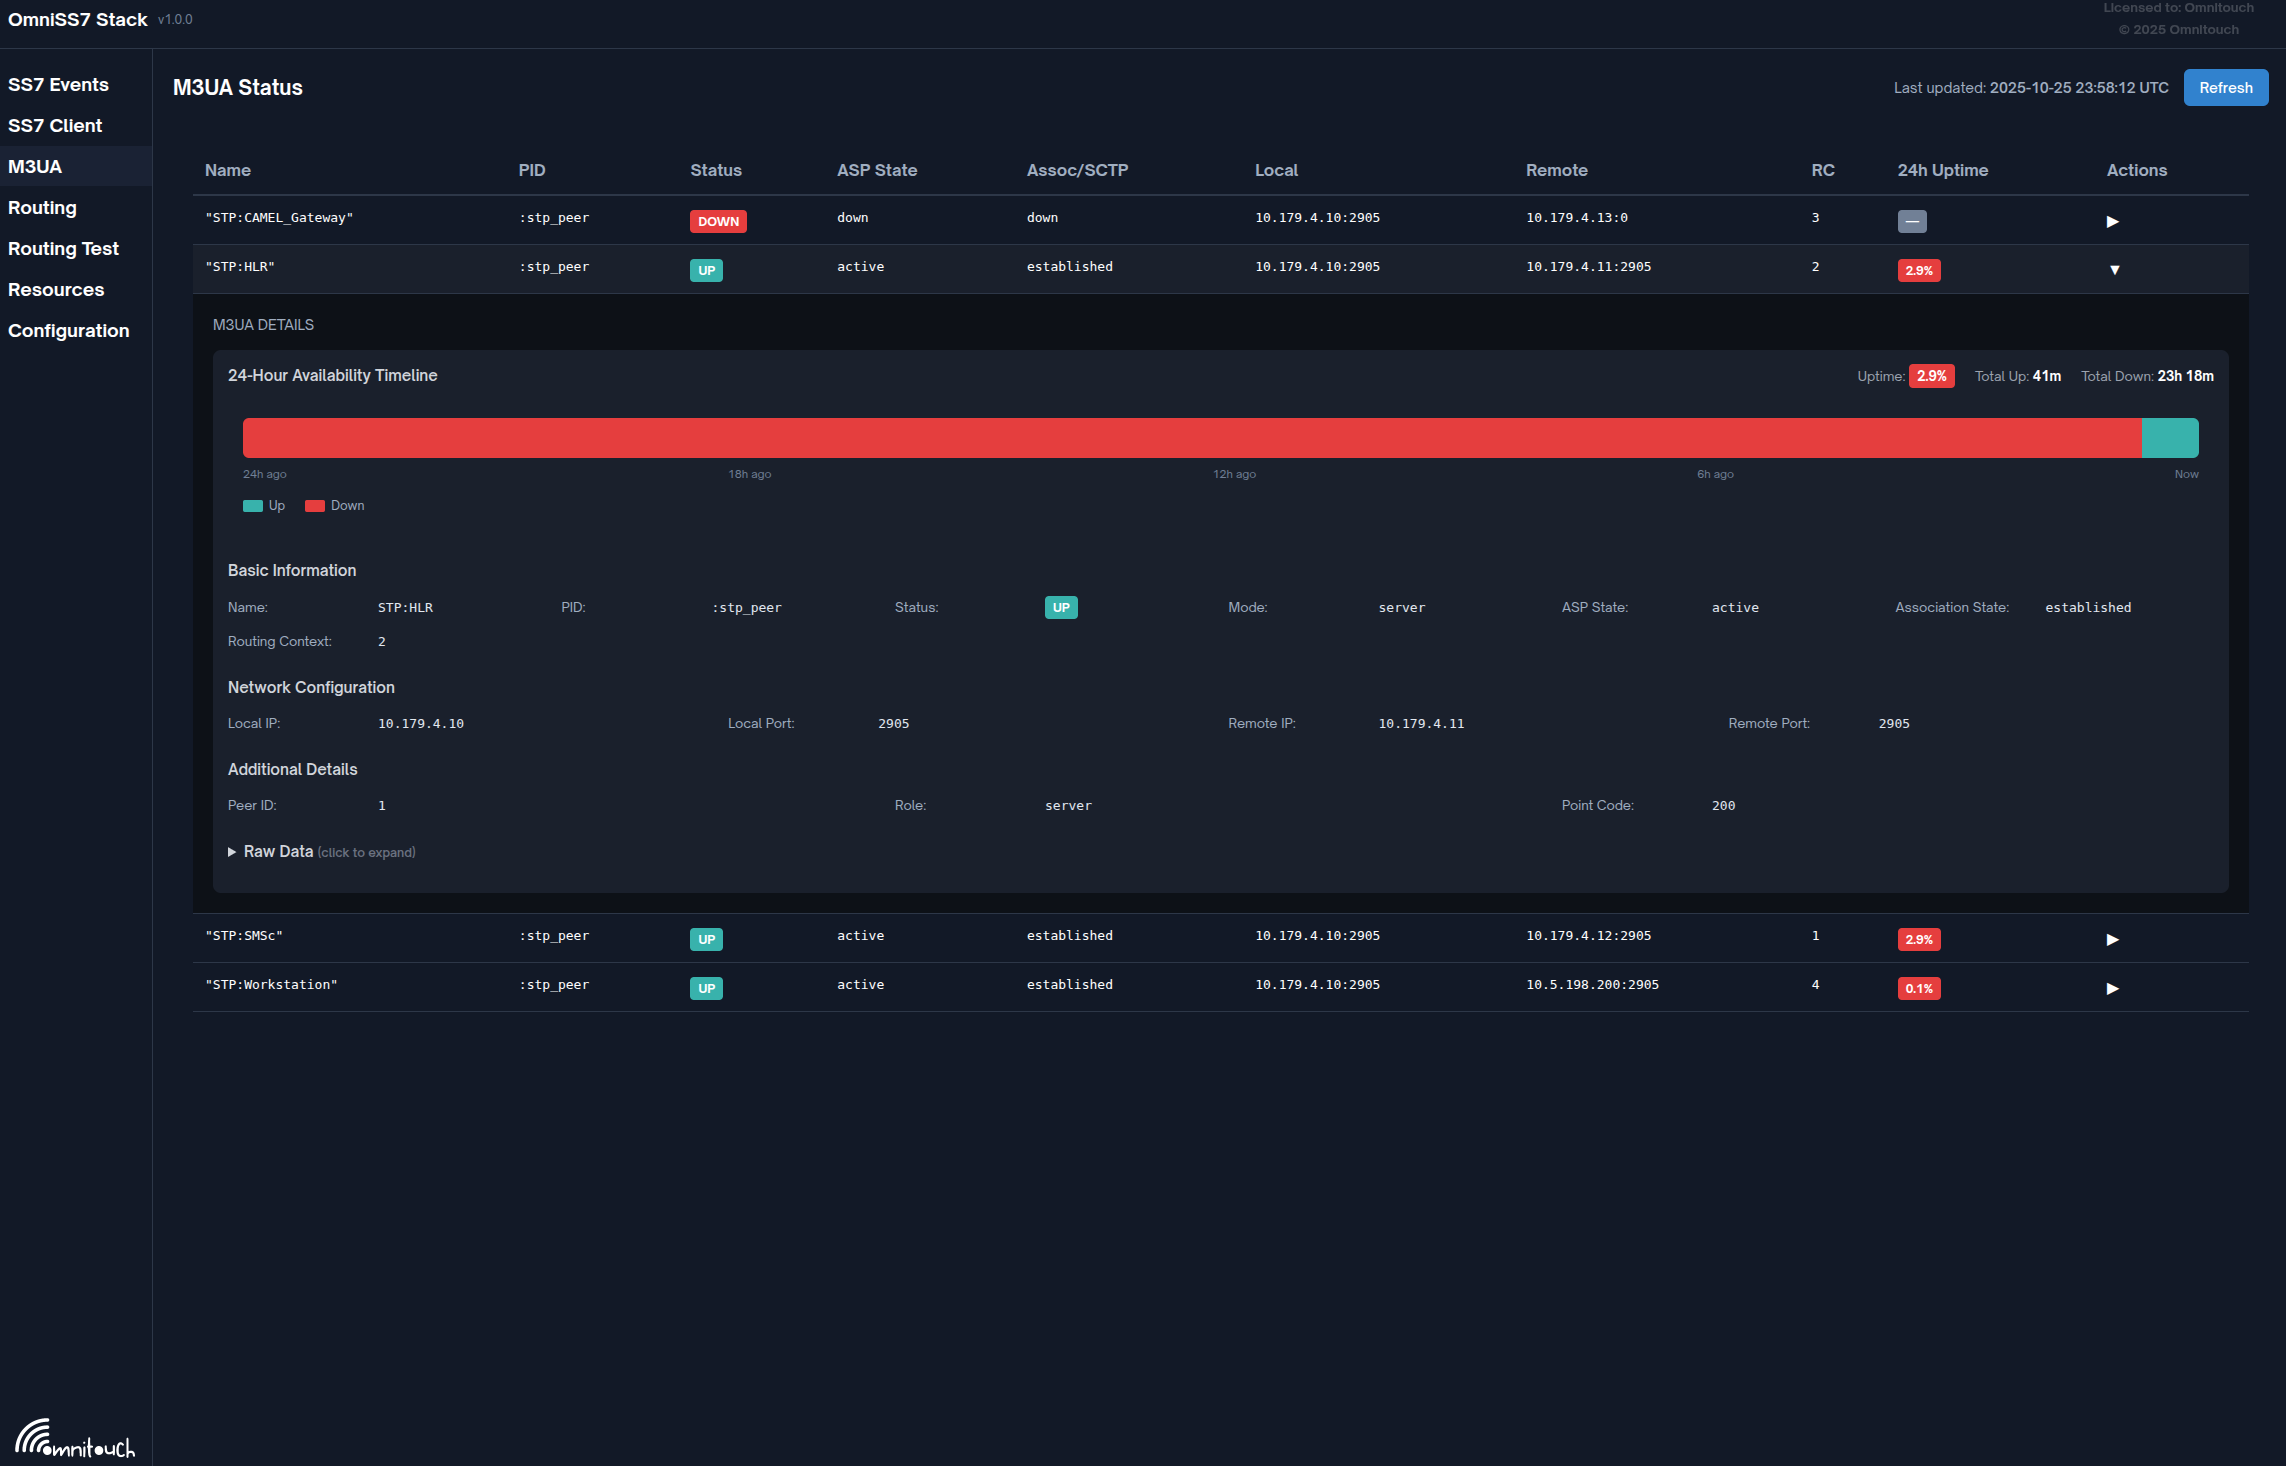Open the Routing Test page

tap(63, 249)
